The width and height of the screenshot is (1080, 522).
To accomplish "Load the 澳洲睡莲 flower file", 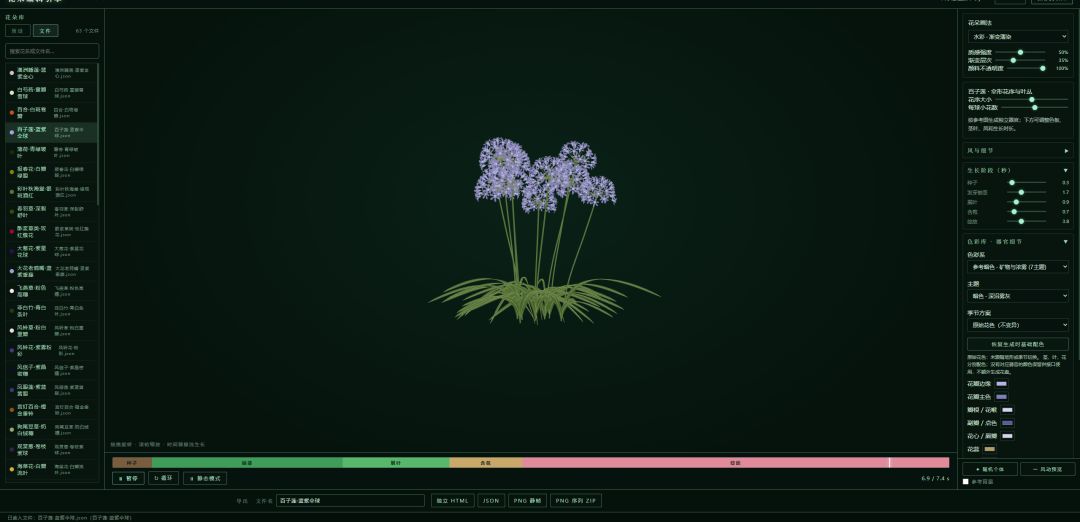I will coord(52,73).
